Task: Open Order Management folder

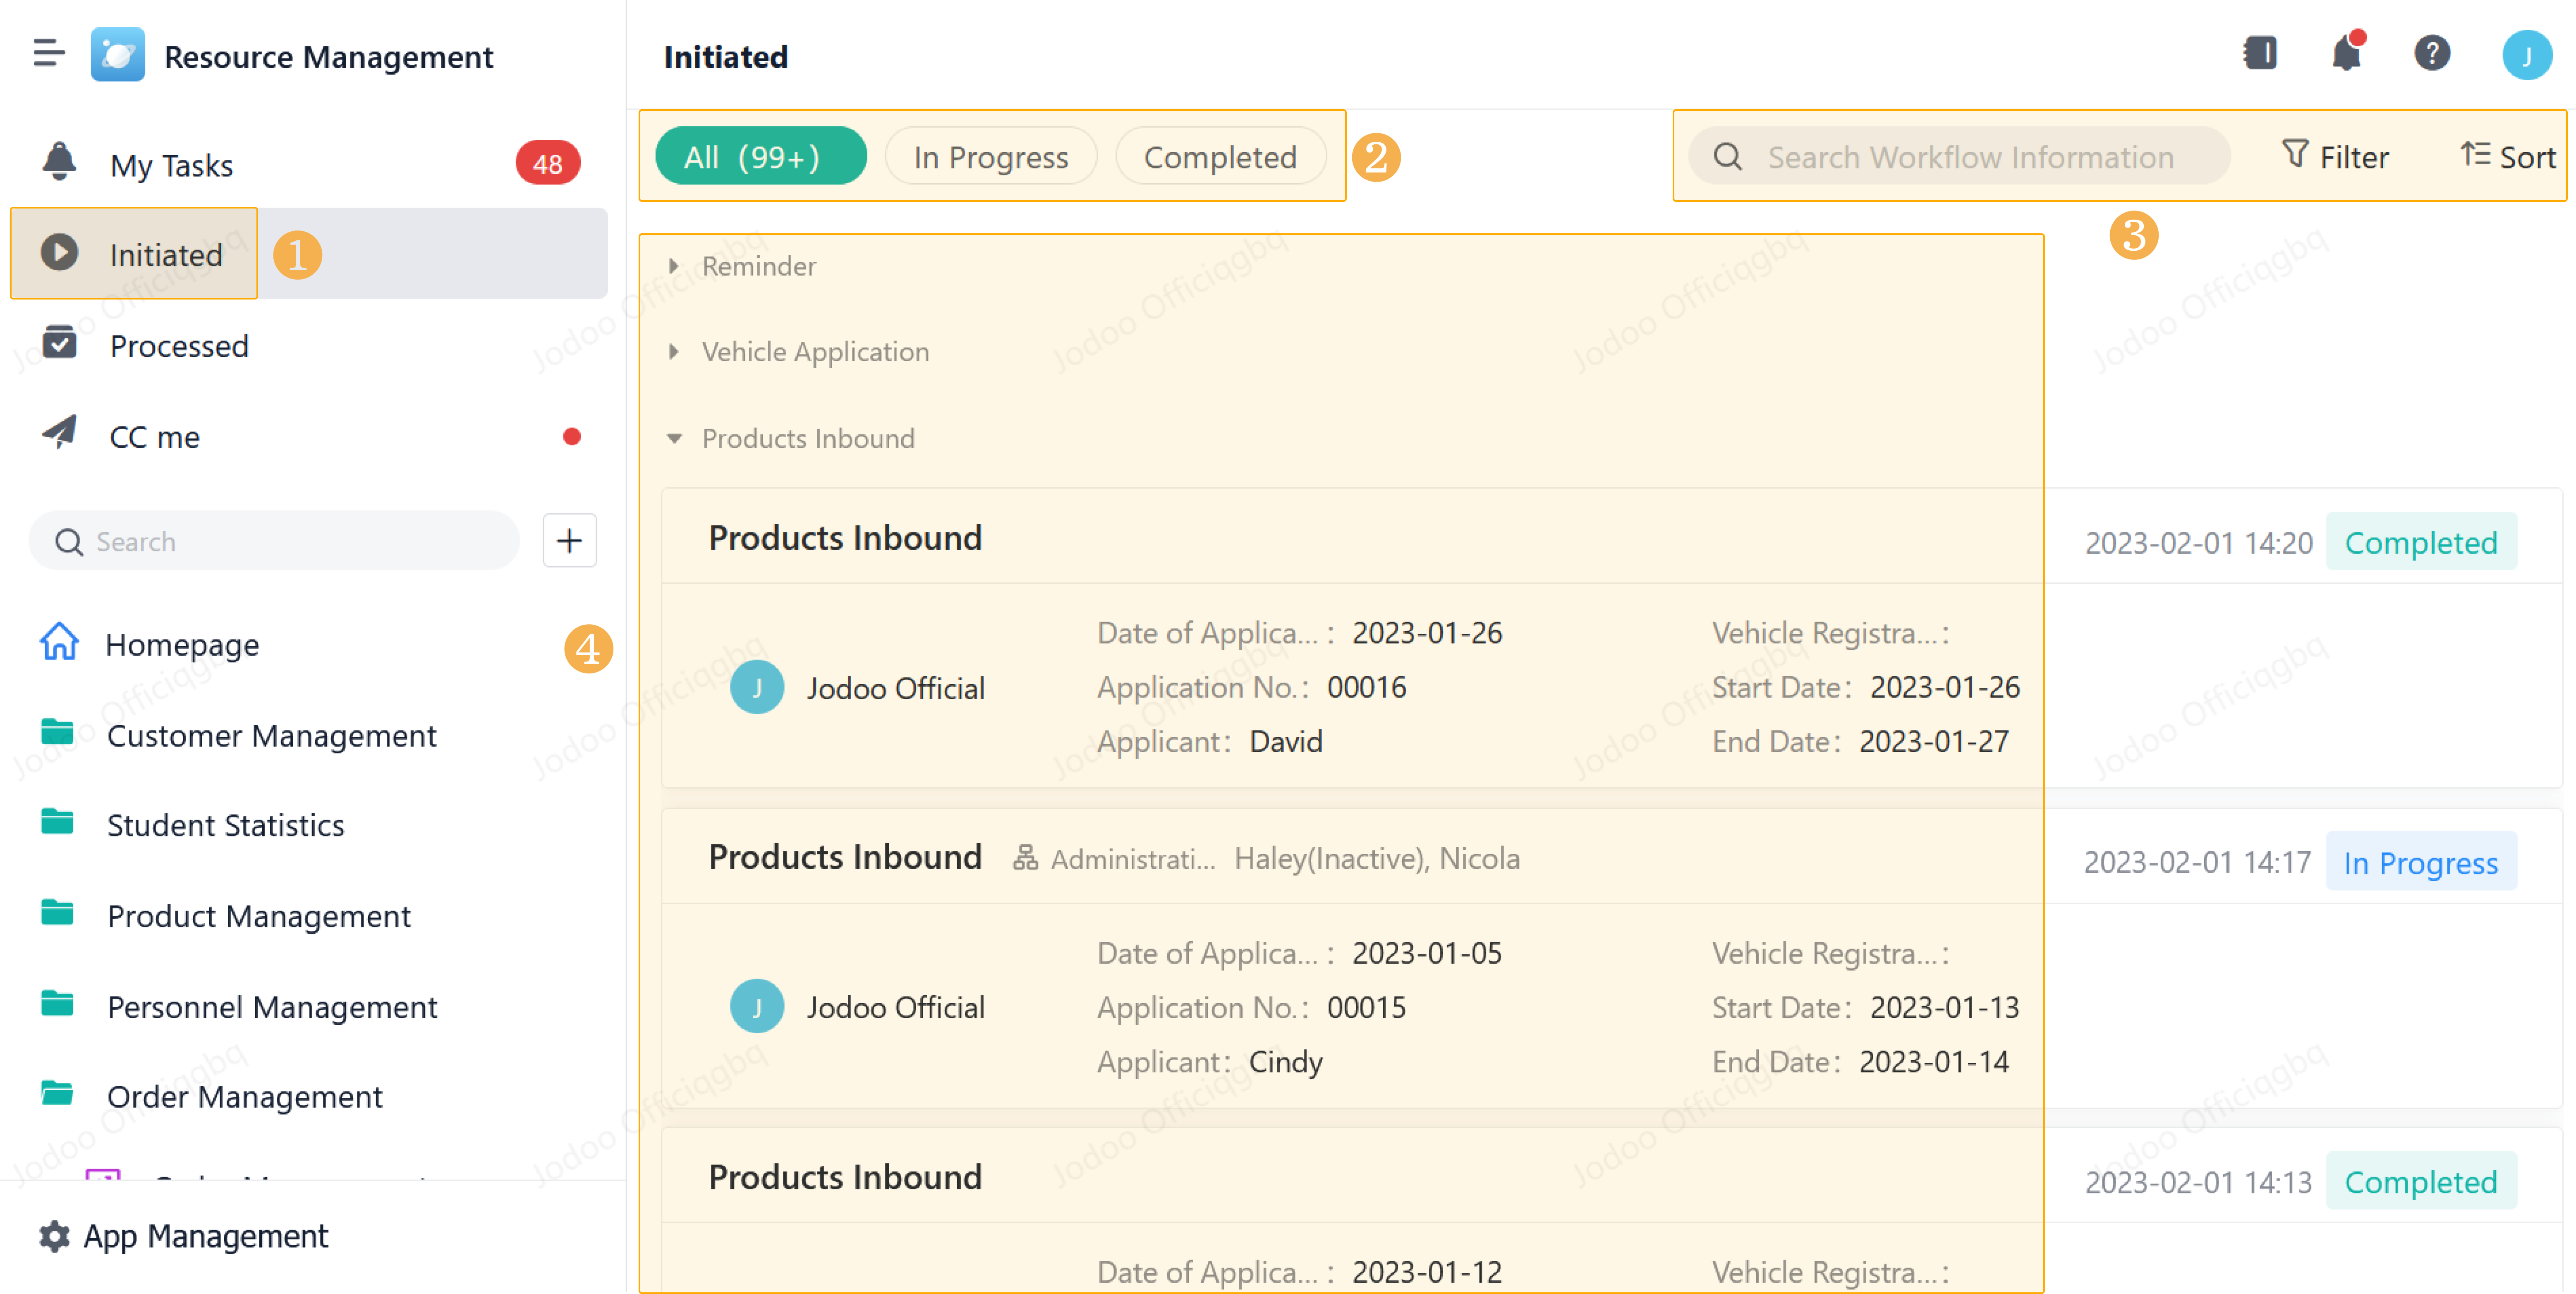Action: (x=308, y=1096)
